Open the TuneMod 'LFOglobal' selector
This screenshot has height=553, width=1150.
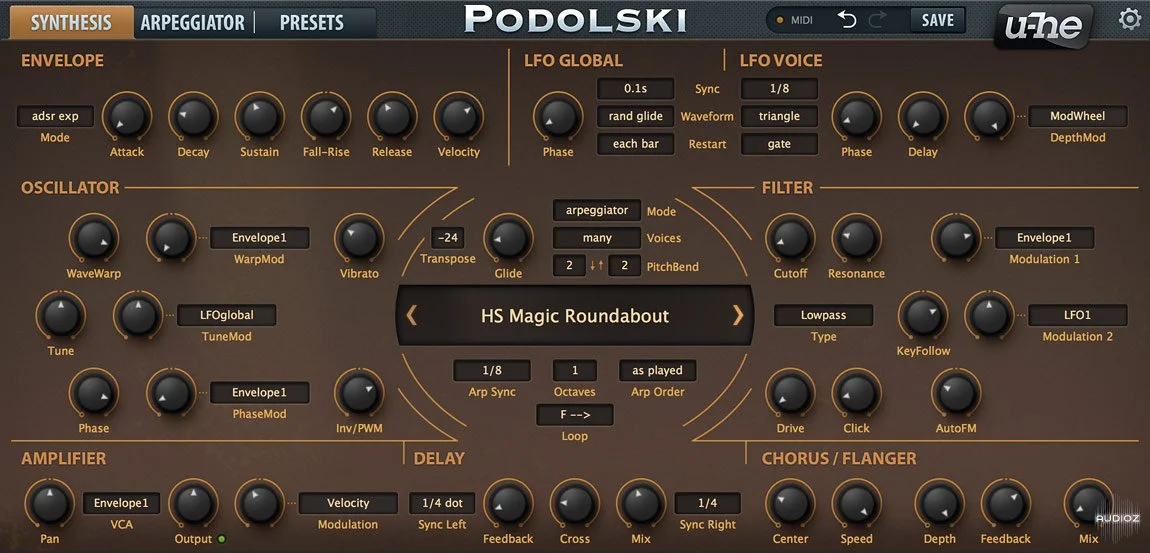[227, 315]
